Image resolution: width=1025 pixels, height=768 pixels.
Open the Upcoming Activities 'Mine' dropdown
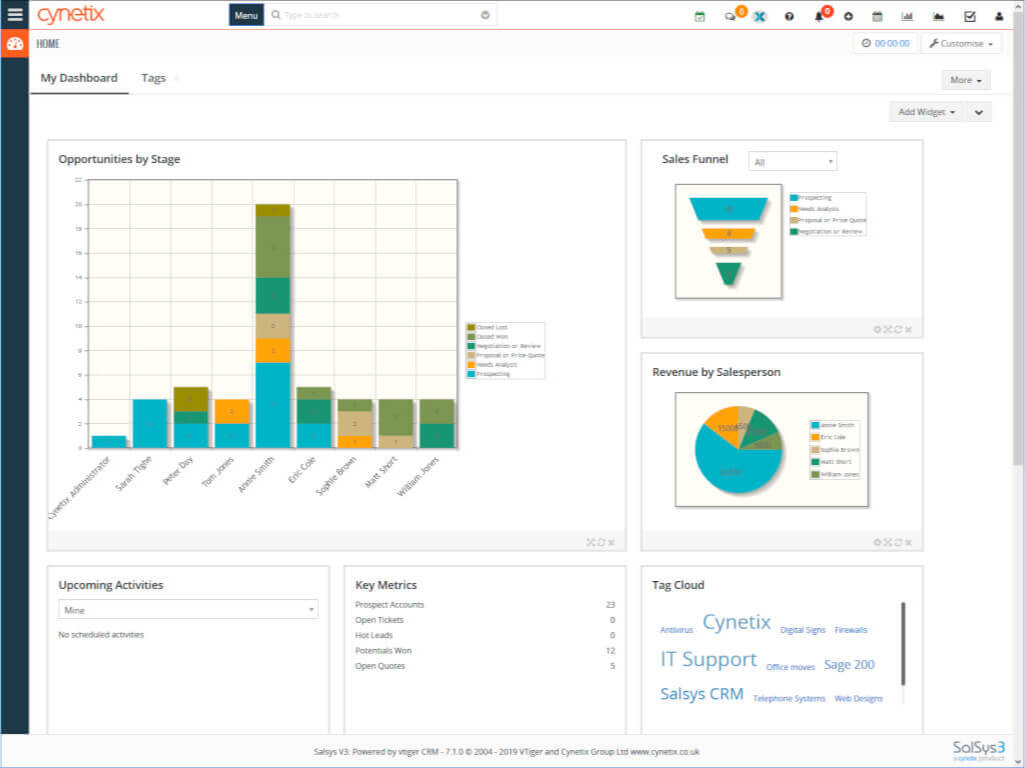[188, 609]
